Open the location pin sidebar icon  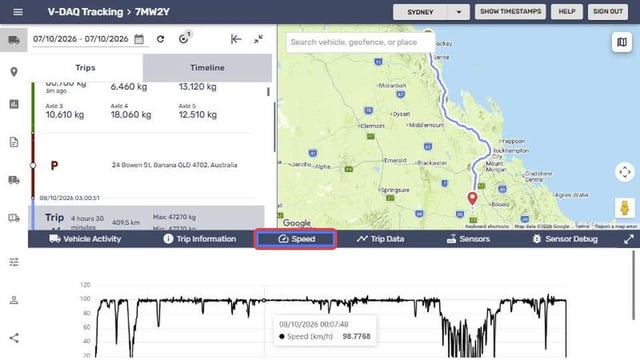14,72
